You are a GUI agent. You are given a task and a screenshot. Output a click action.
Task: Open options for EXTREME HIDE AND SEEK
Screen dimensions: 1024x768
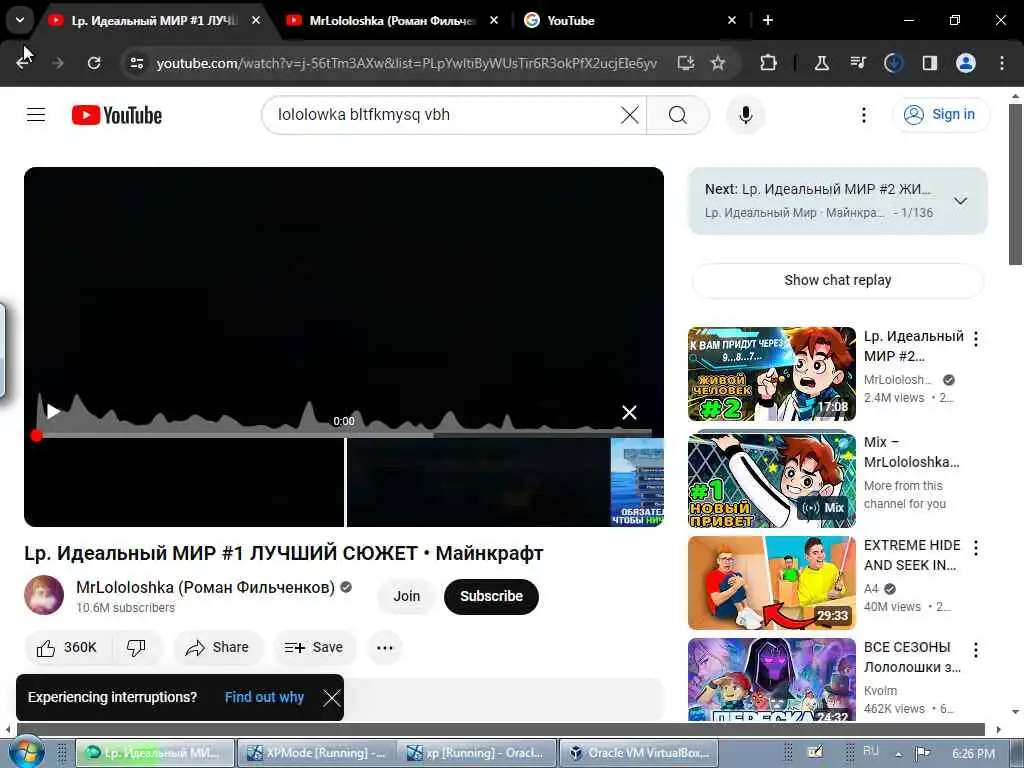pyautogui.click(x=976, y=547)
